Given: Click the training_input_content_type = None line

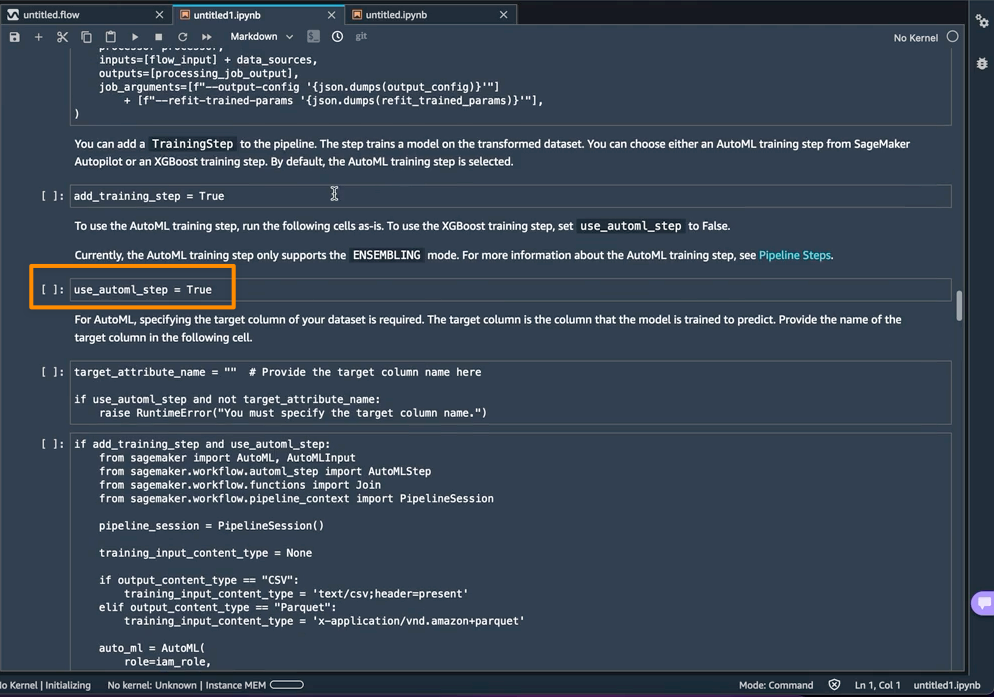Looking at the screenshot, I should pos(205,553).
